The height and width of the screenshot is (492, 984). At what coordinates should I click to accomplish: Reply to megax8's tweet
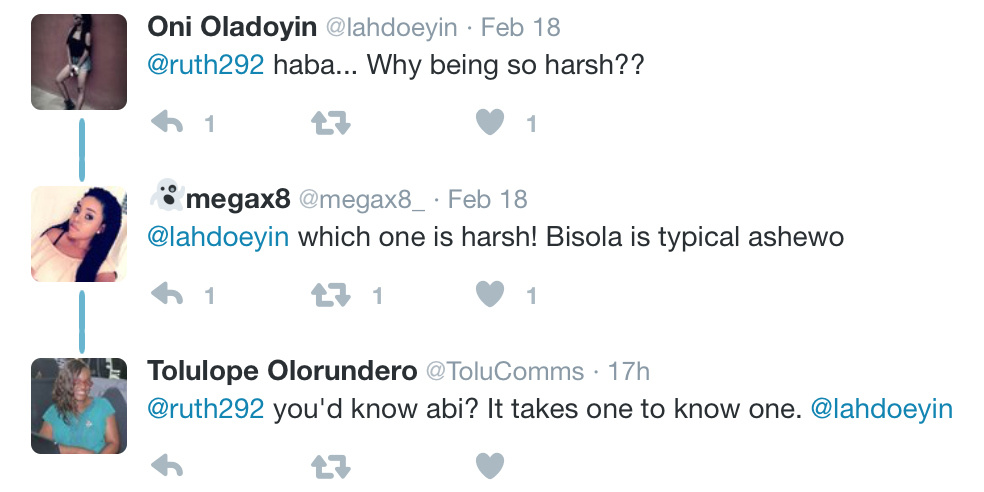[167, 294]
